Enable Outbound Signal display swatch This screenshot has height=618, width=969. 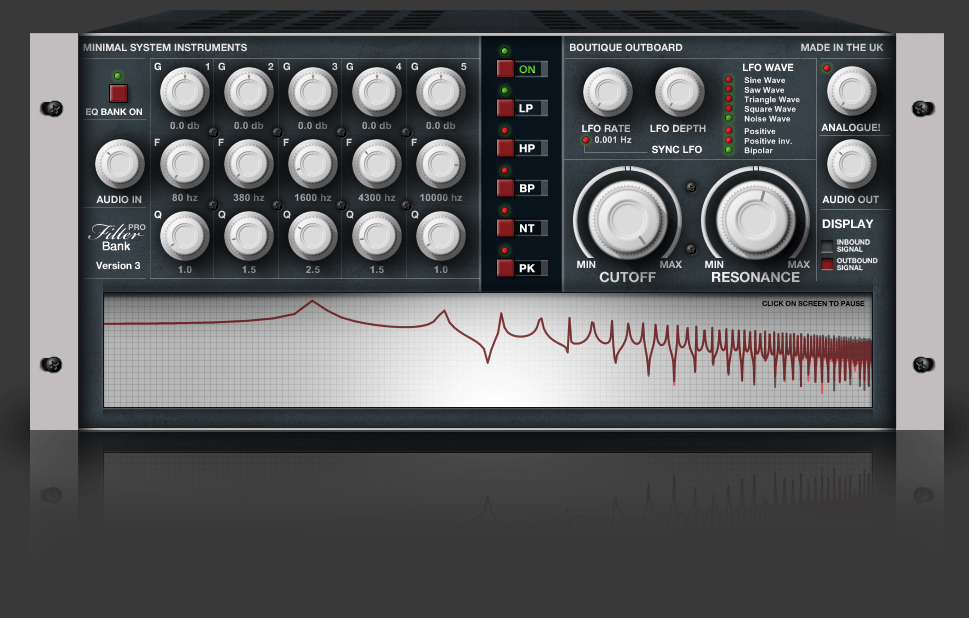coord(827,265)
